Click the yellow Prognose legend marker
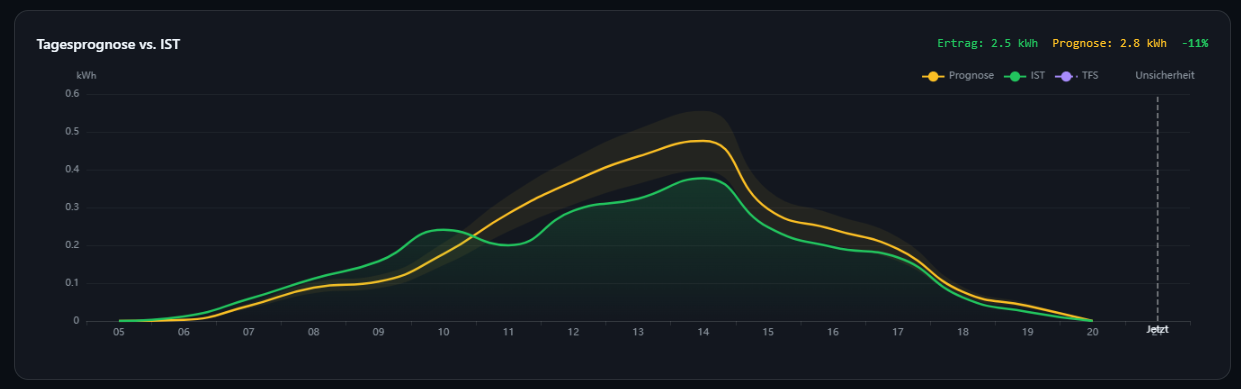1241x389 pixels. pos(934,75)
